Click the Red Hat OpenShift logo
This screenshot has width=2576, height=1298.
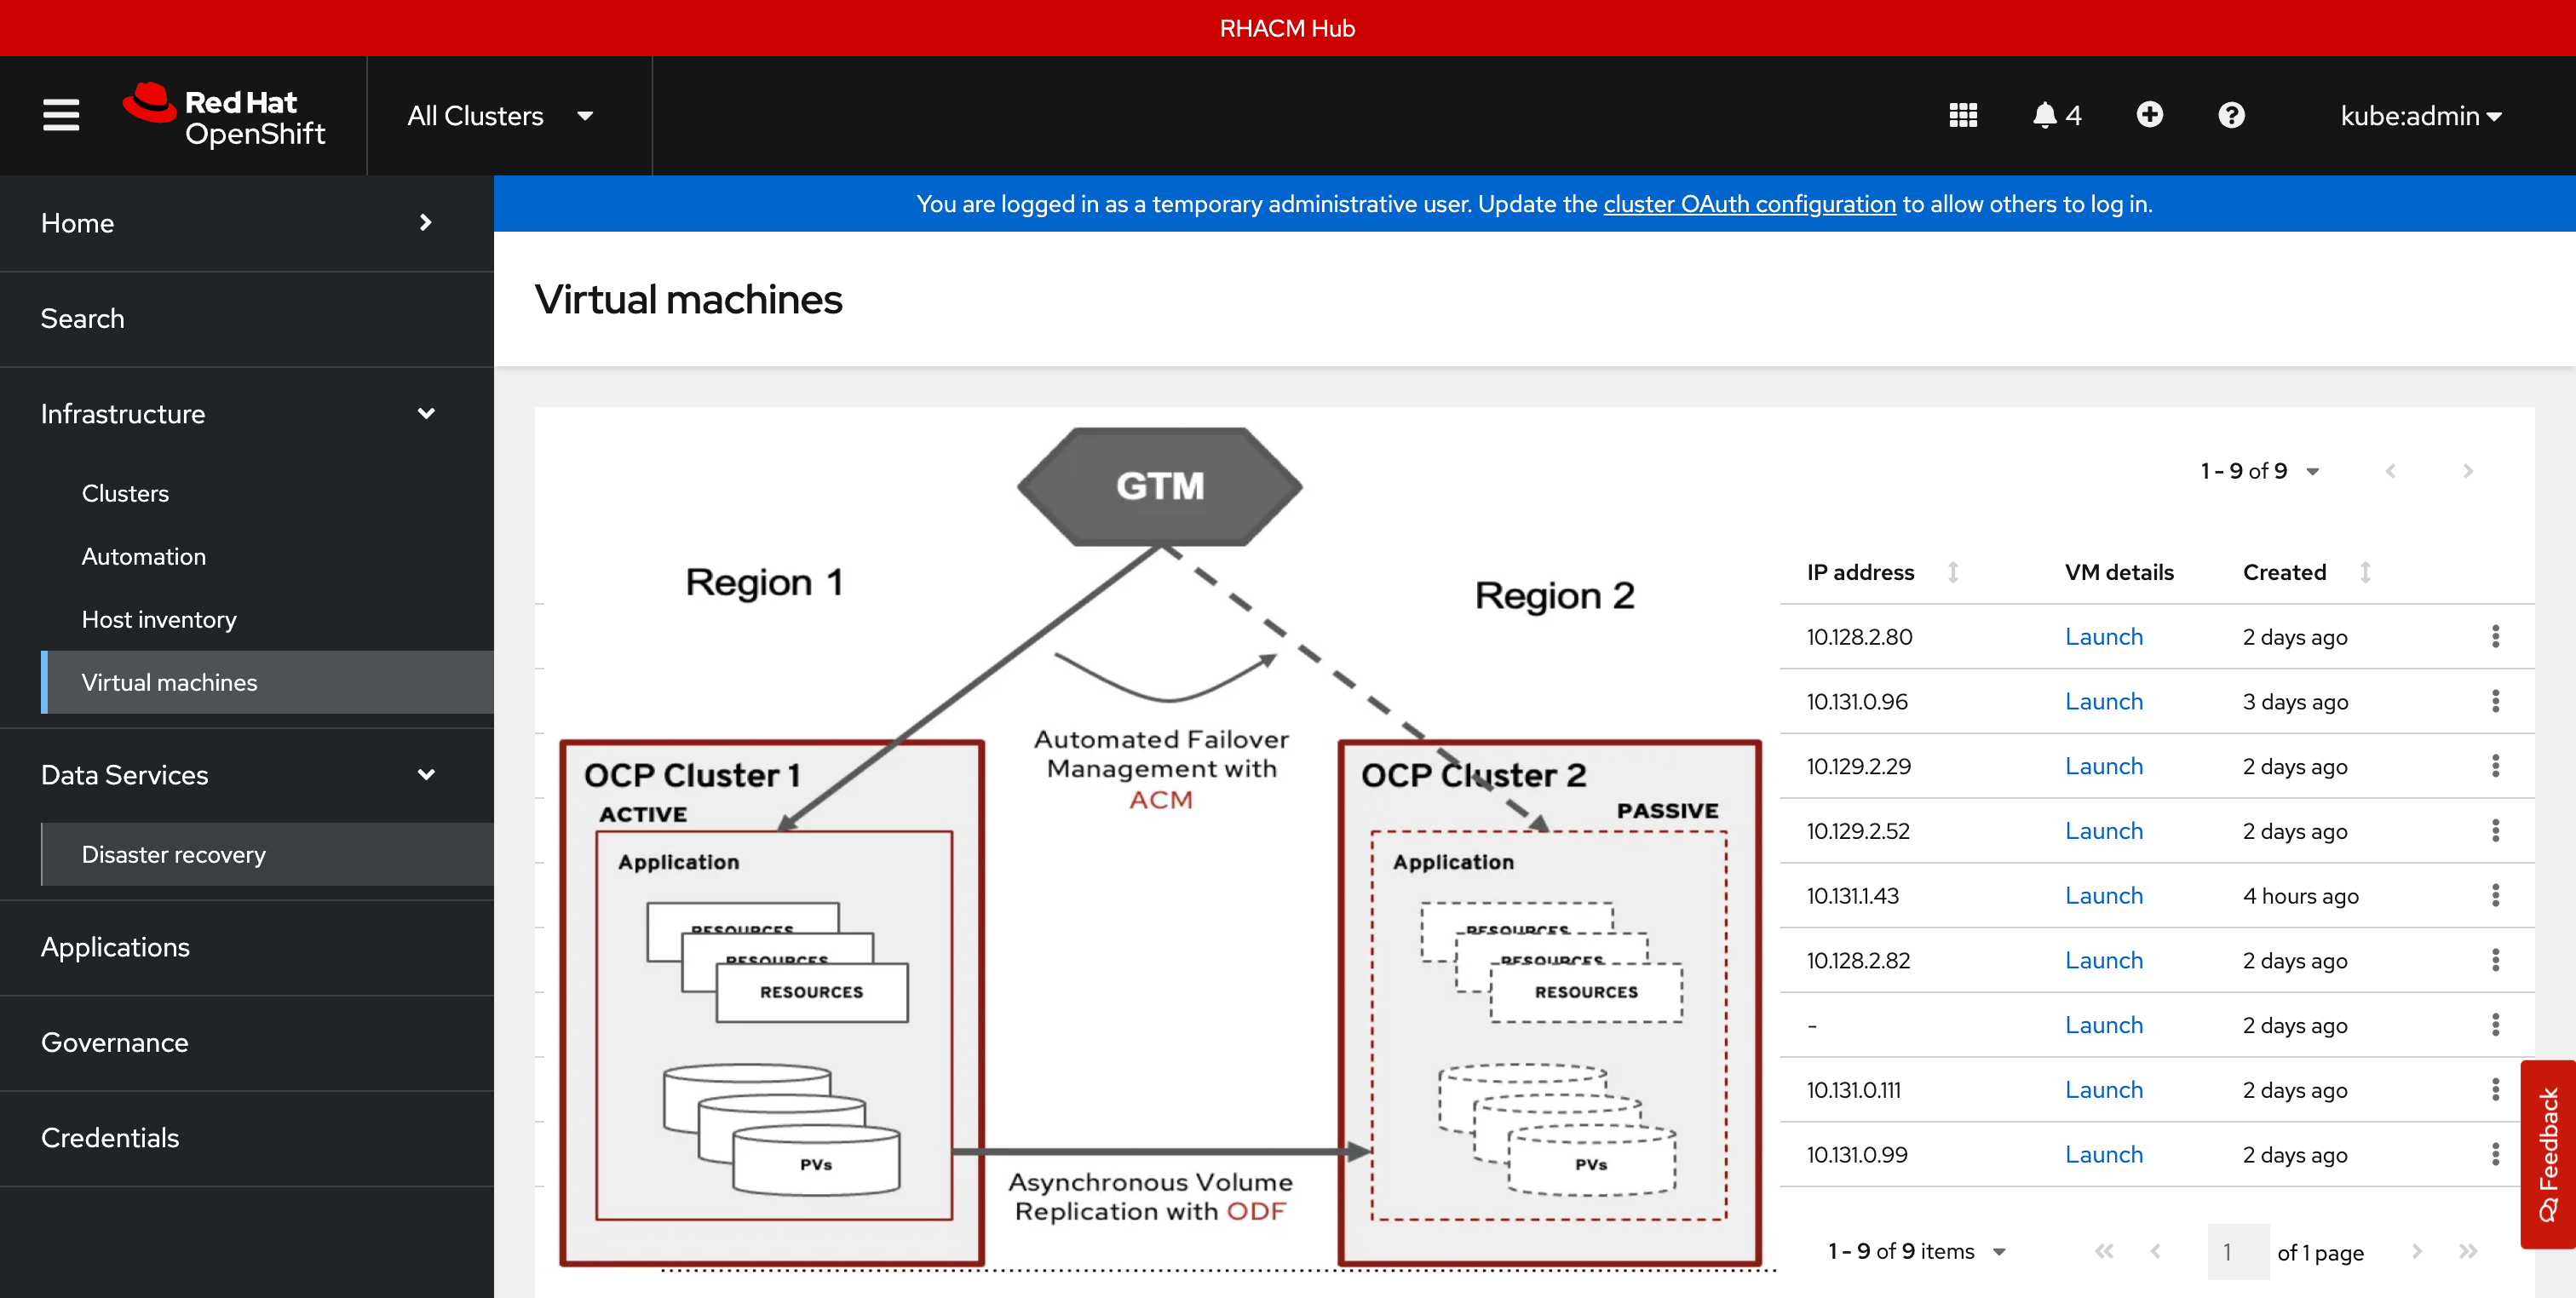pyautogui.click(x=224, y=115)
